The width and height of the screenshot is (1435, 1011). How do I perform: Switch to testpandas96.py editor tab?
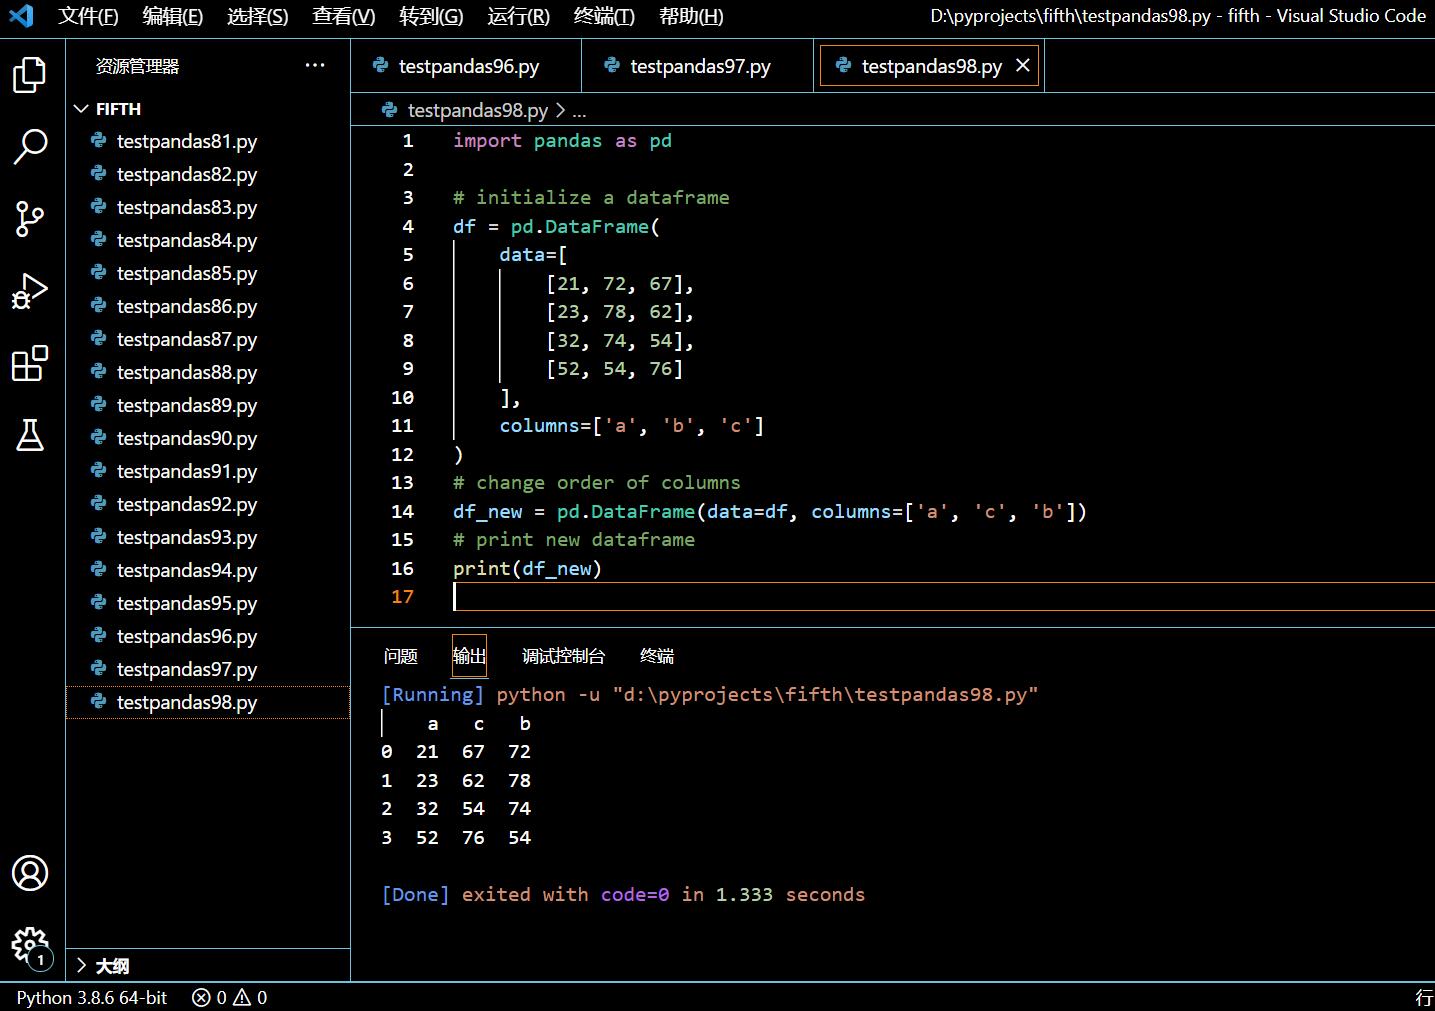[466, 66]
